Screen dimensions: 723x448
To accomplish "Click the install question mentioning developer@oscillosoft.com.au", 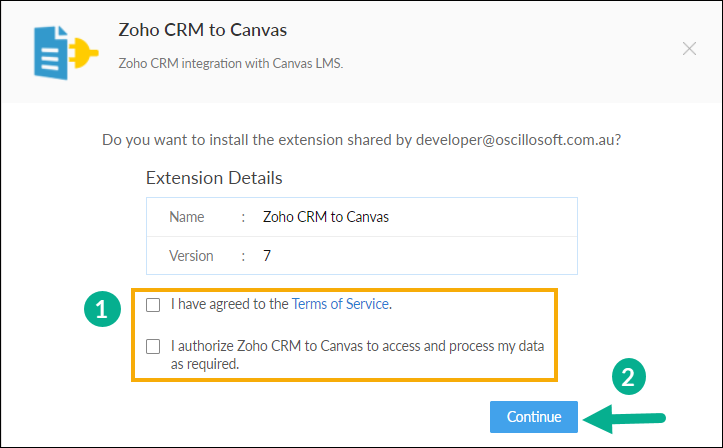I will (362, 140).
